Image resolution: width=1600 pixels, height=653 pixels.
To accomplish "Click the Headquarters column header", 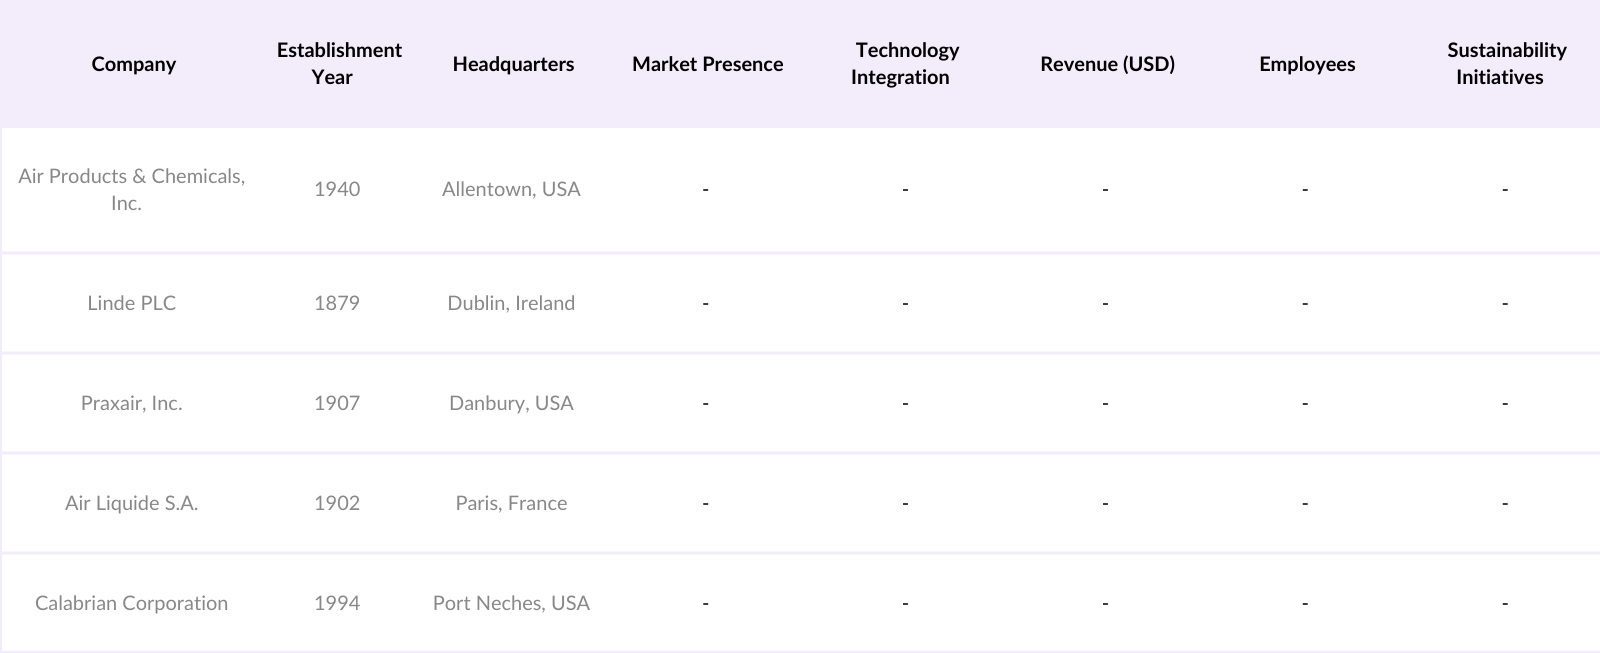I will click(513, 64).
